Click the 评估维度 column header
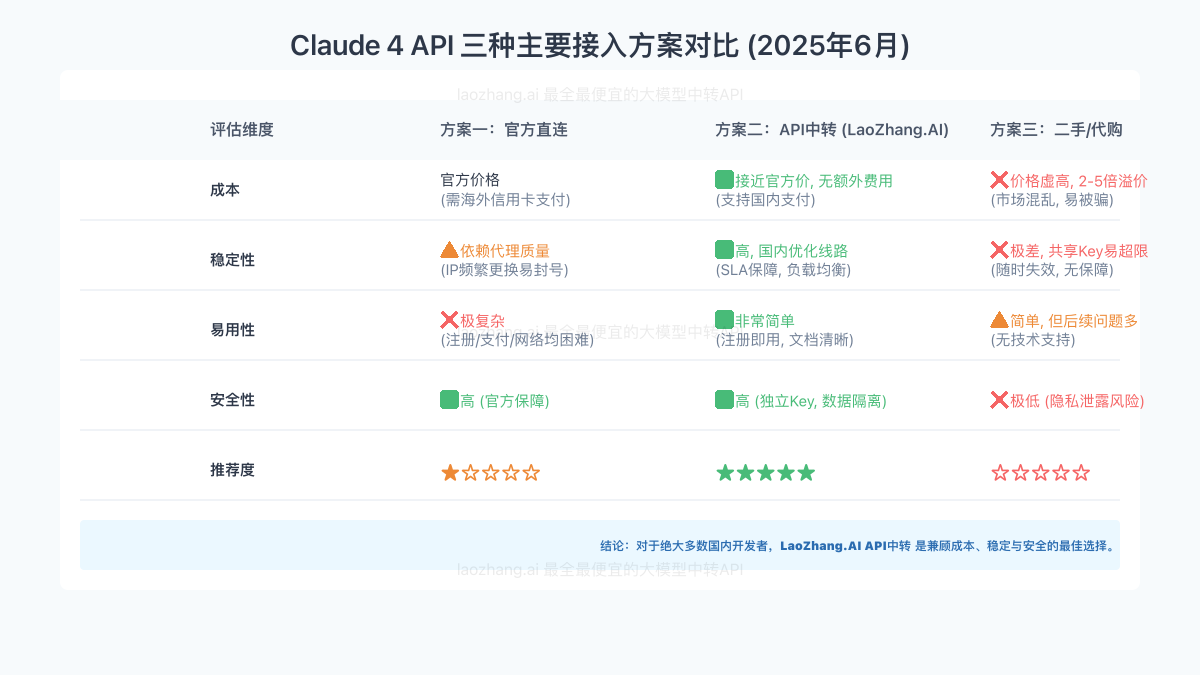1200x675 pixels. click(241, 130)
